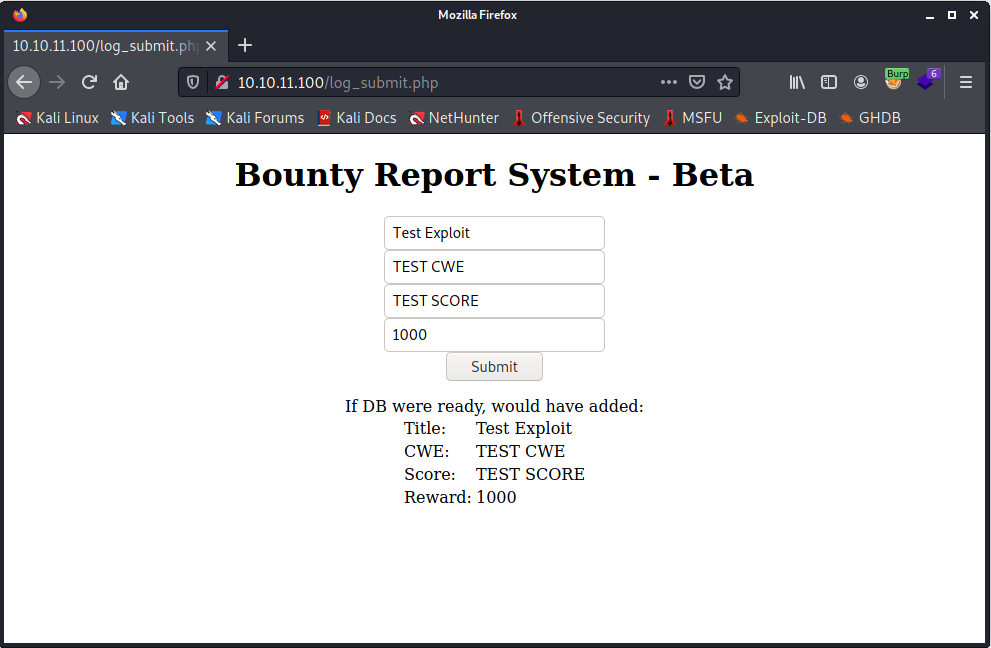Open the Exploit-DB bookmark

tap(781, 118)
